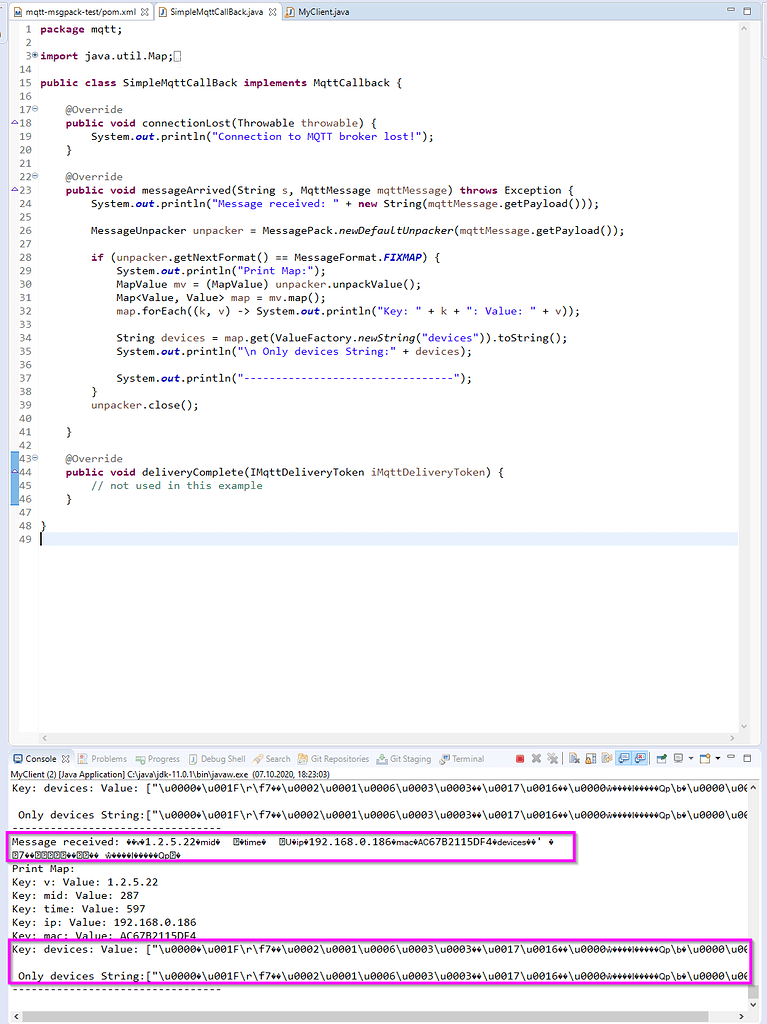This screenshot has height=1024, width=767.
Task: Click the override marker on line 23
Action: (x=14, y=189)
